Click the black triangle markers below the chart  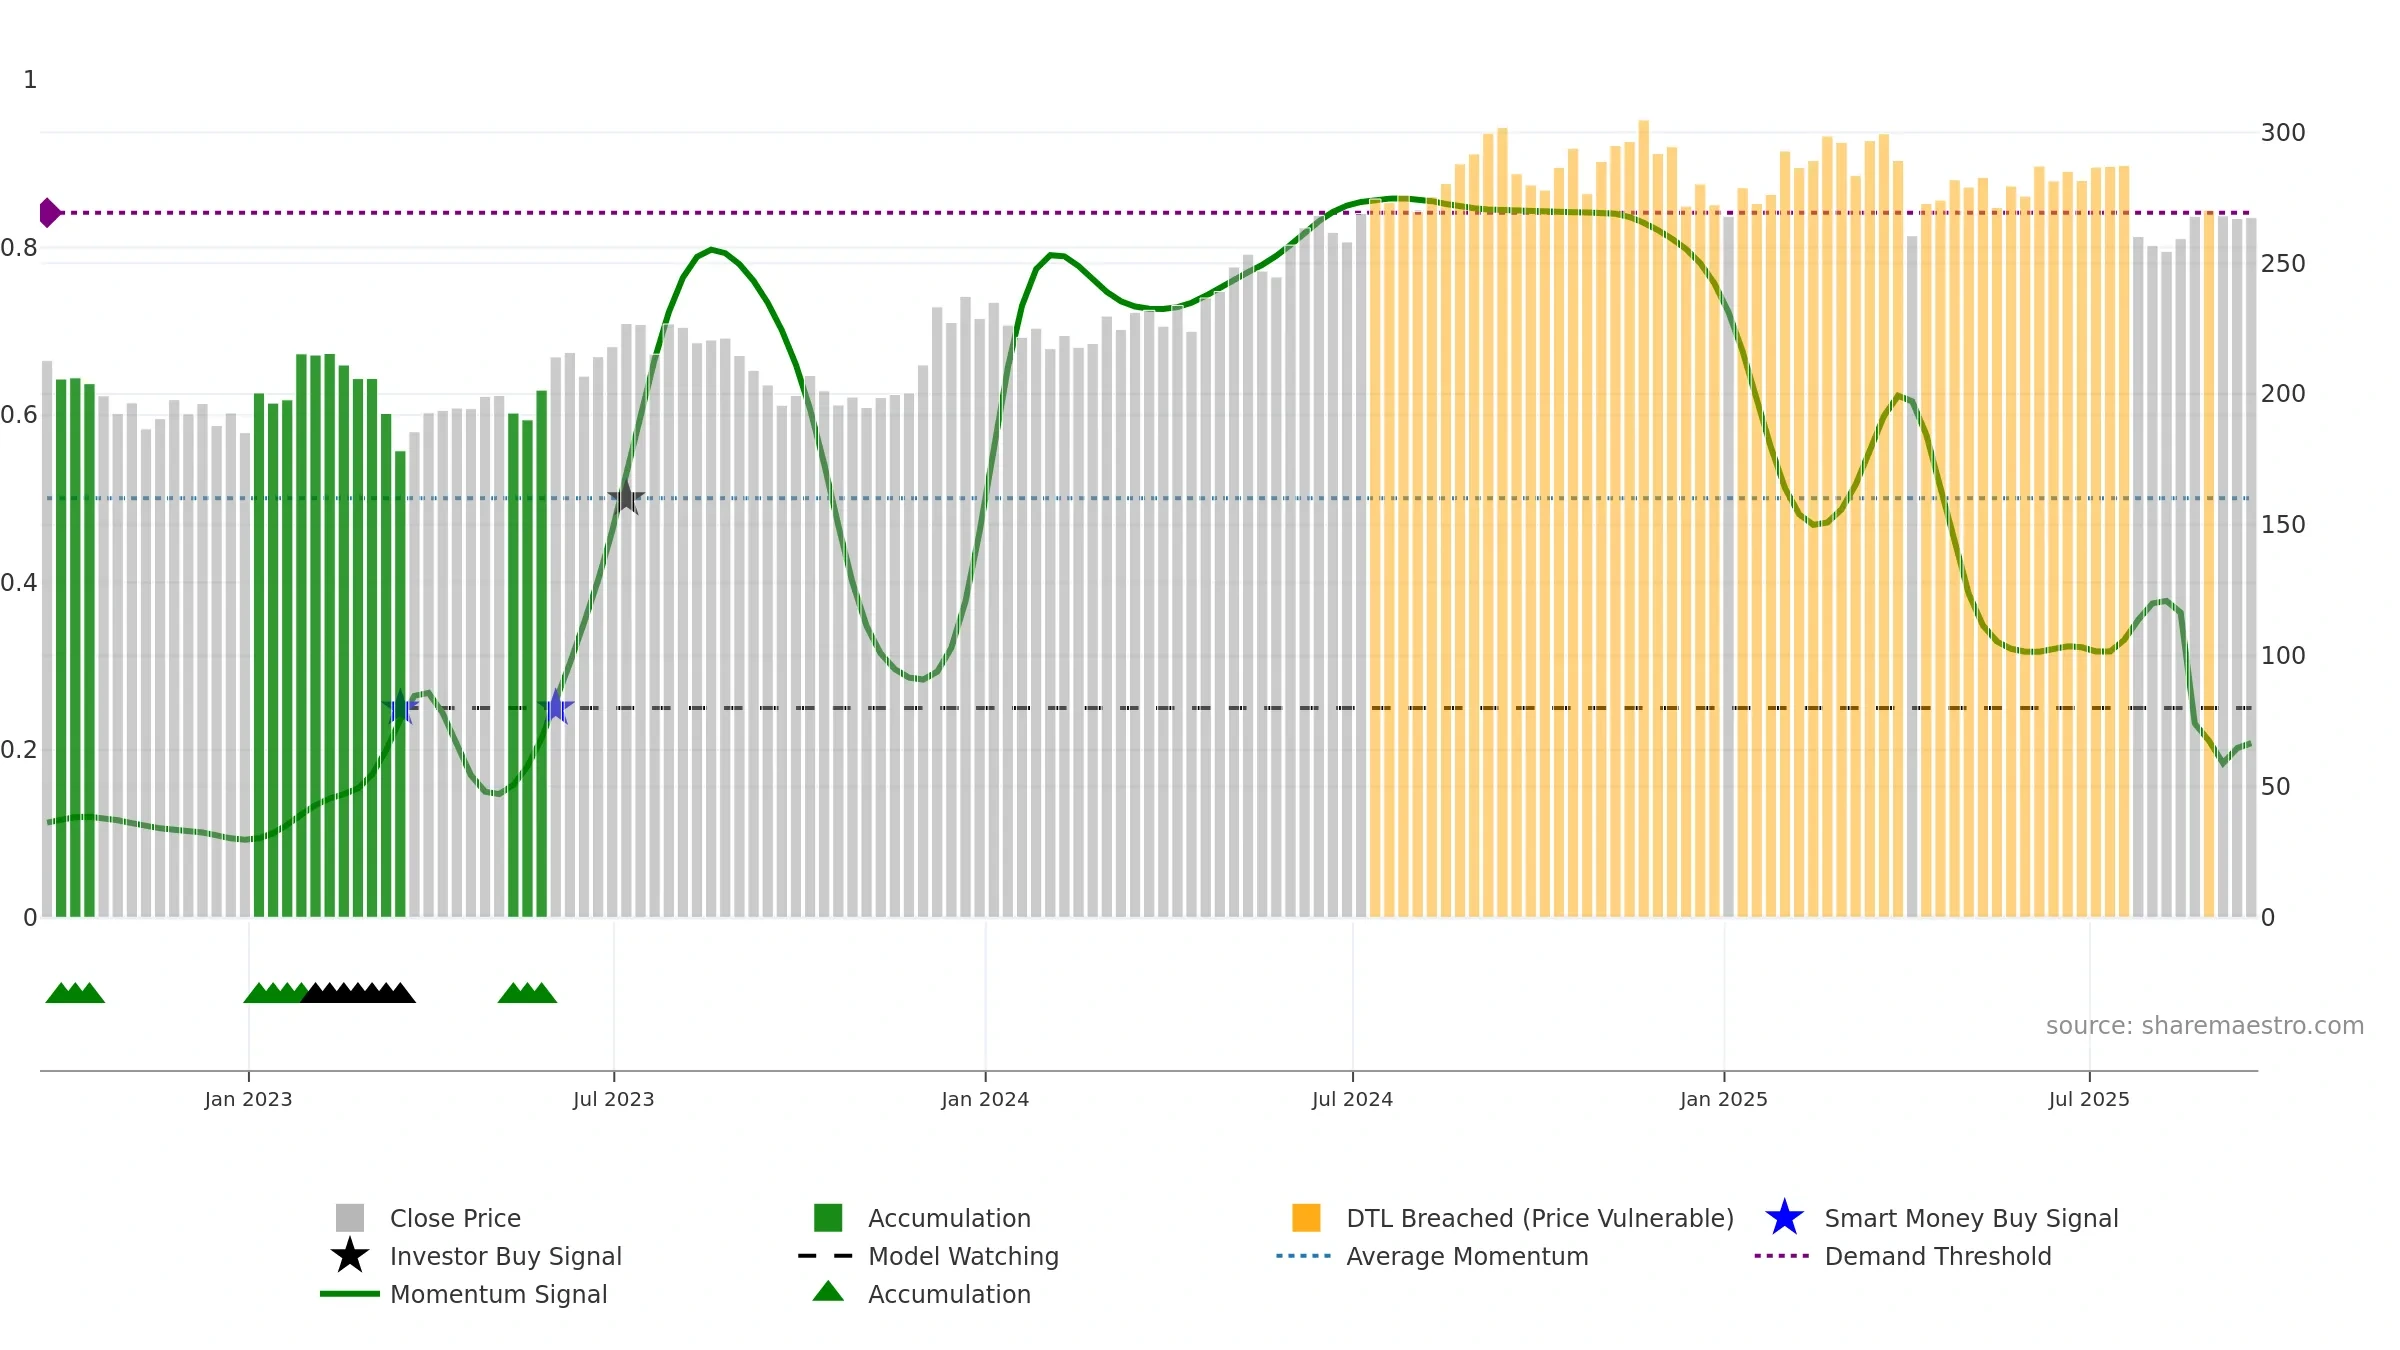pos(358,993)
